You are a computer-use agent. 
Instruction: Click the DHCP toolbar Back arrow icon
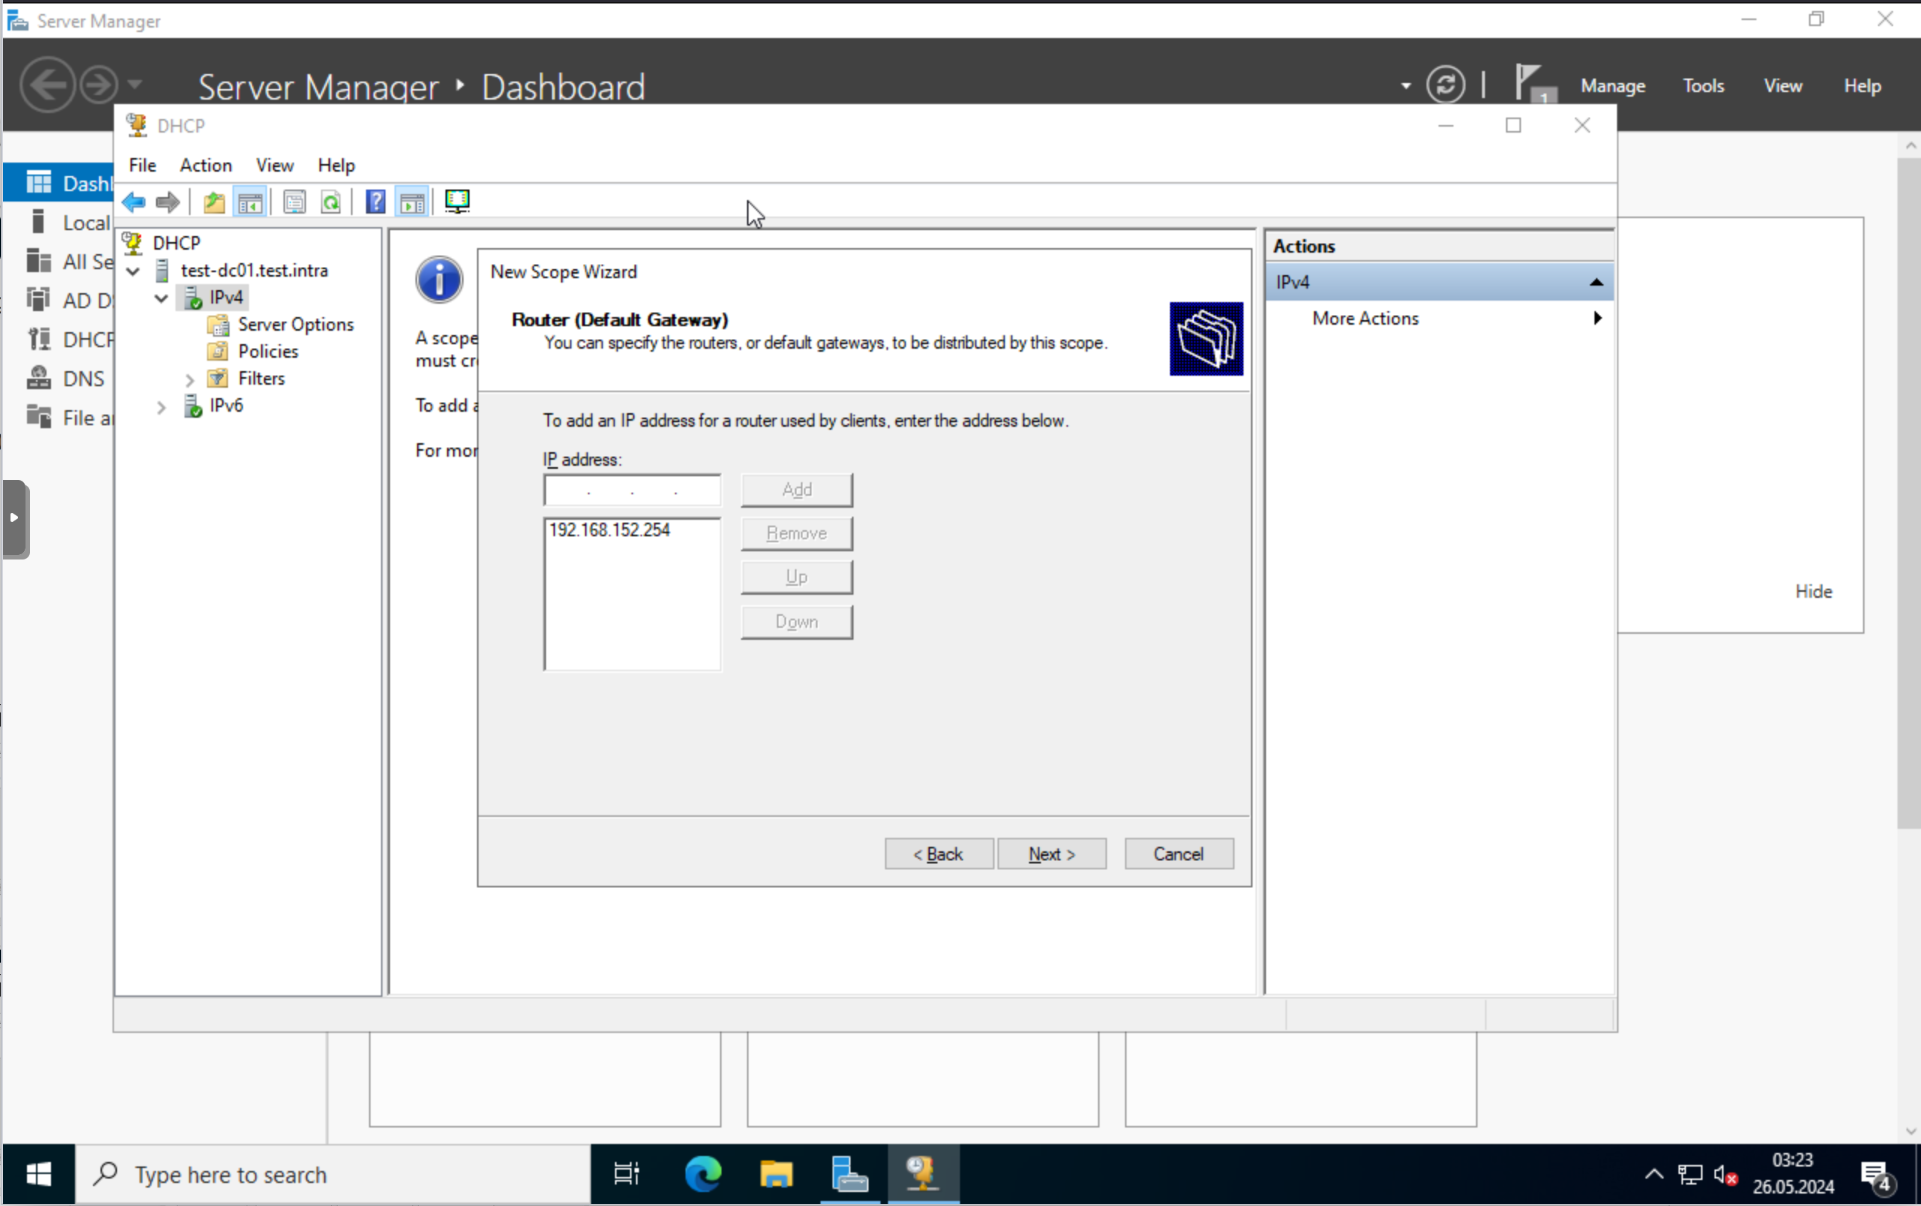click(x=134, y=202)
